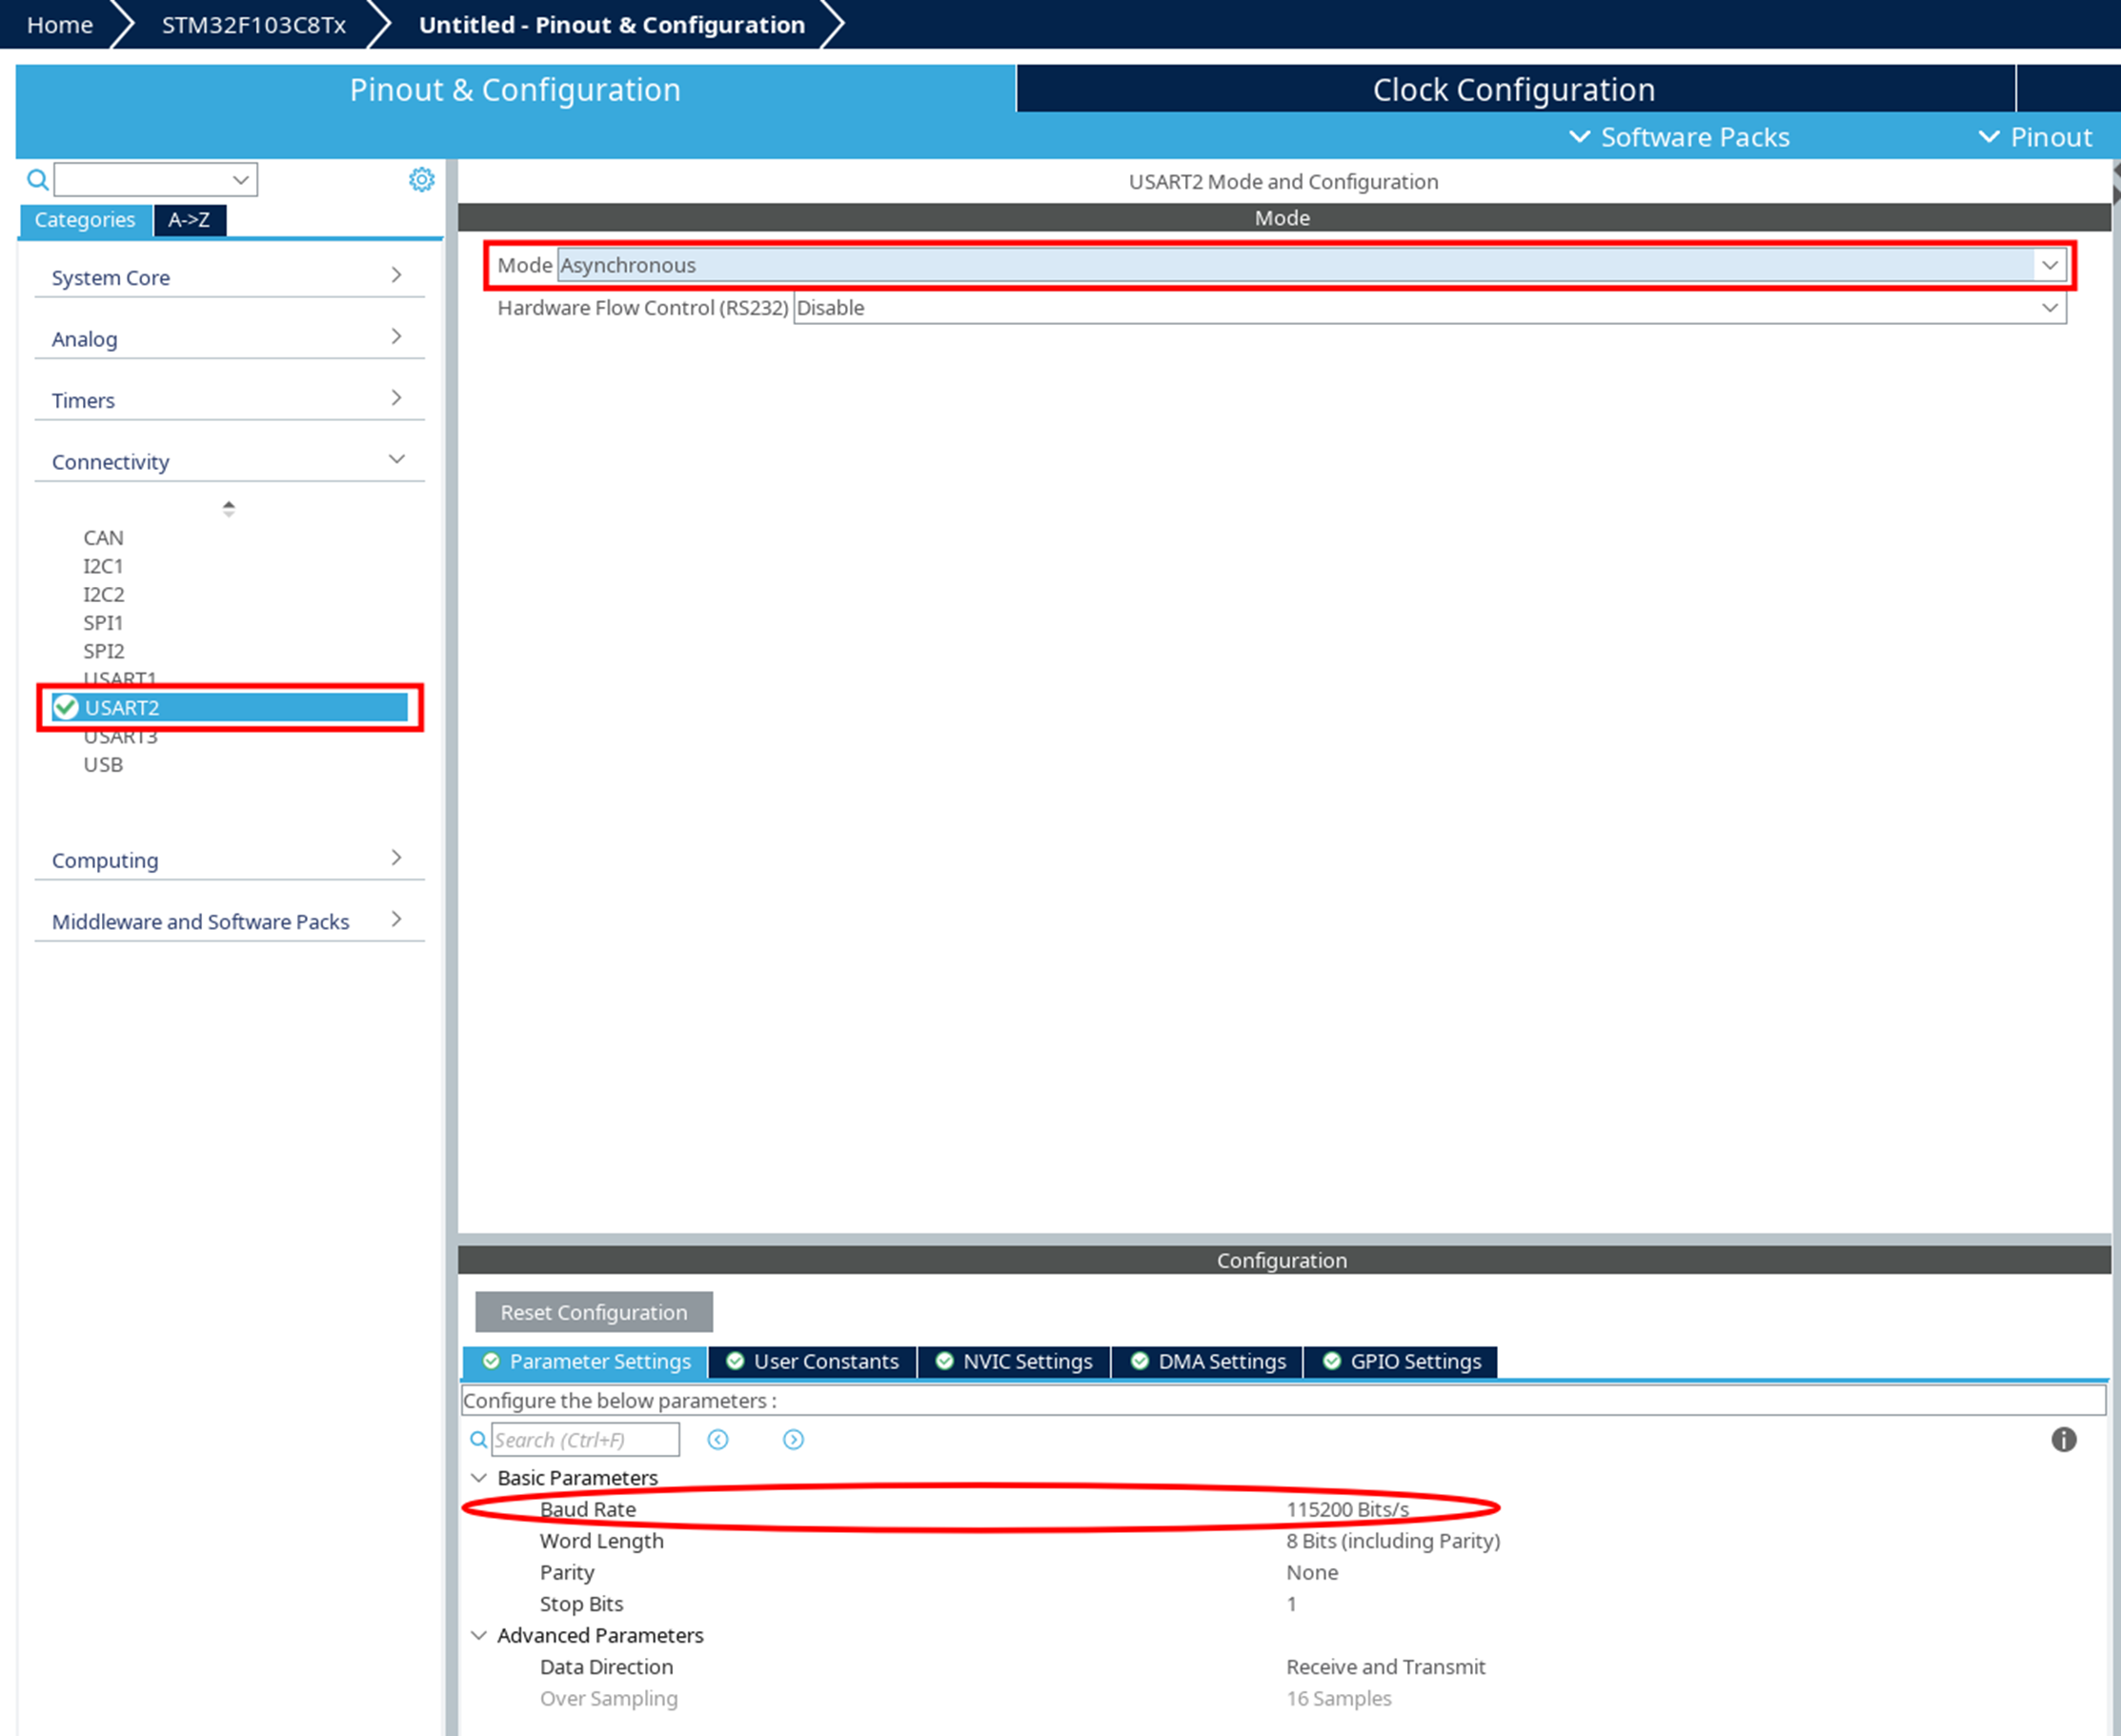Click previous search result arrow icon

[717, 1439]
